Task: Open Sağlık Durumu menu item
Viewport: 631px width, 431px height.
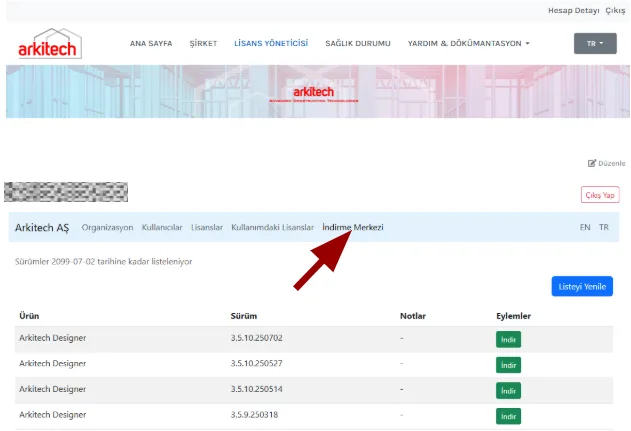Action: tap(358, 43)
